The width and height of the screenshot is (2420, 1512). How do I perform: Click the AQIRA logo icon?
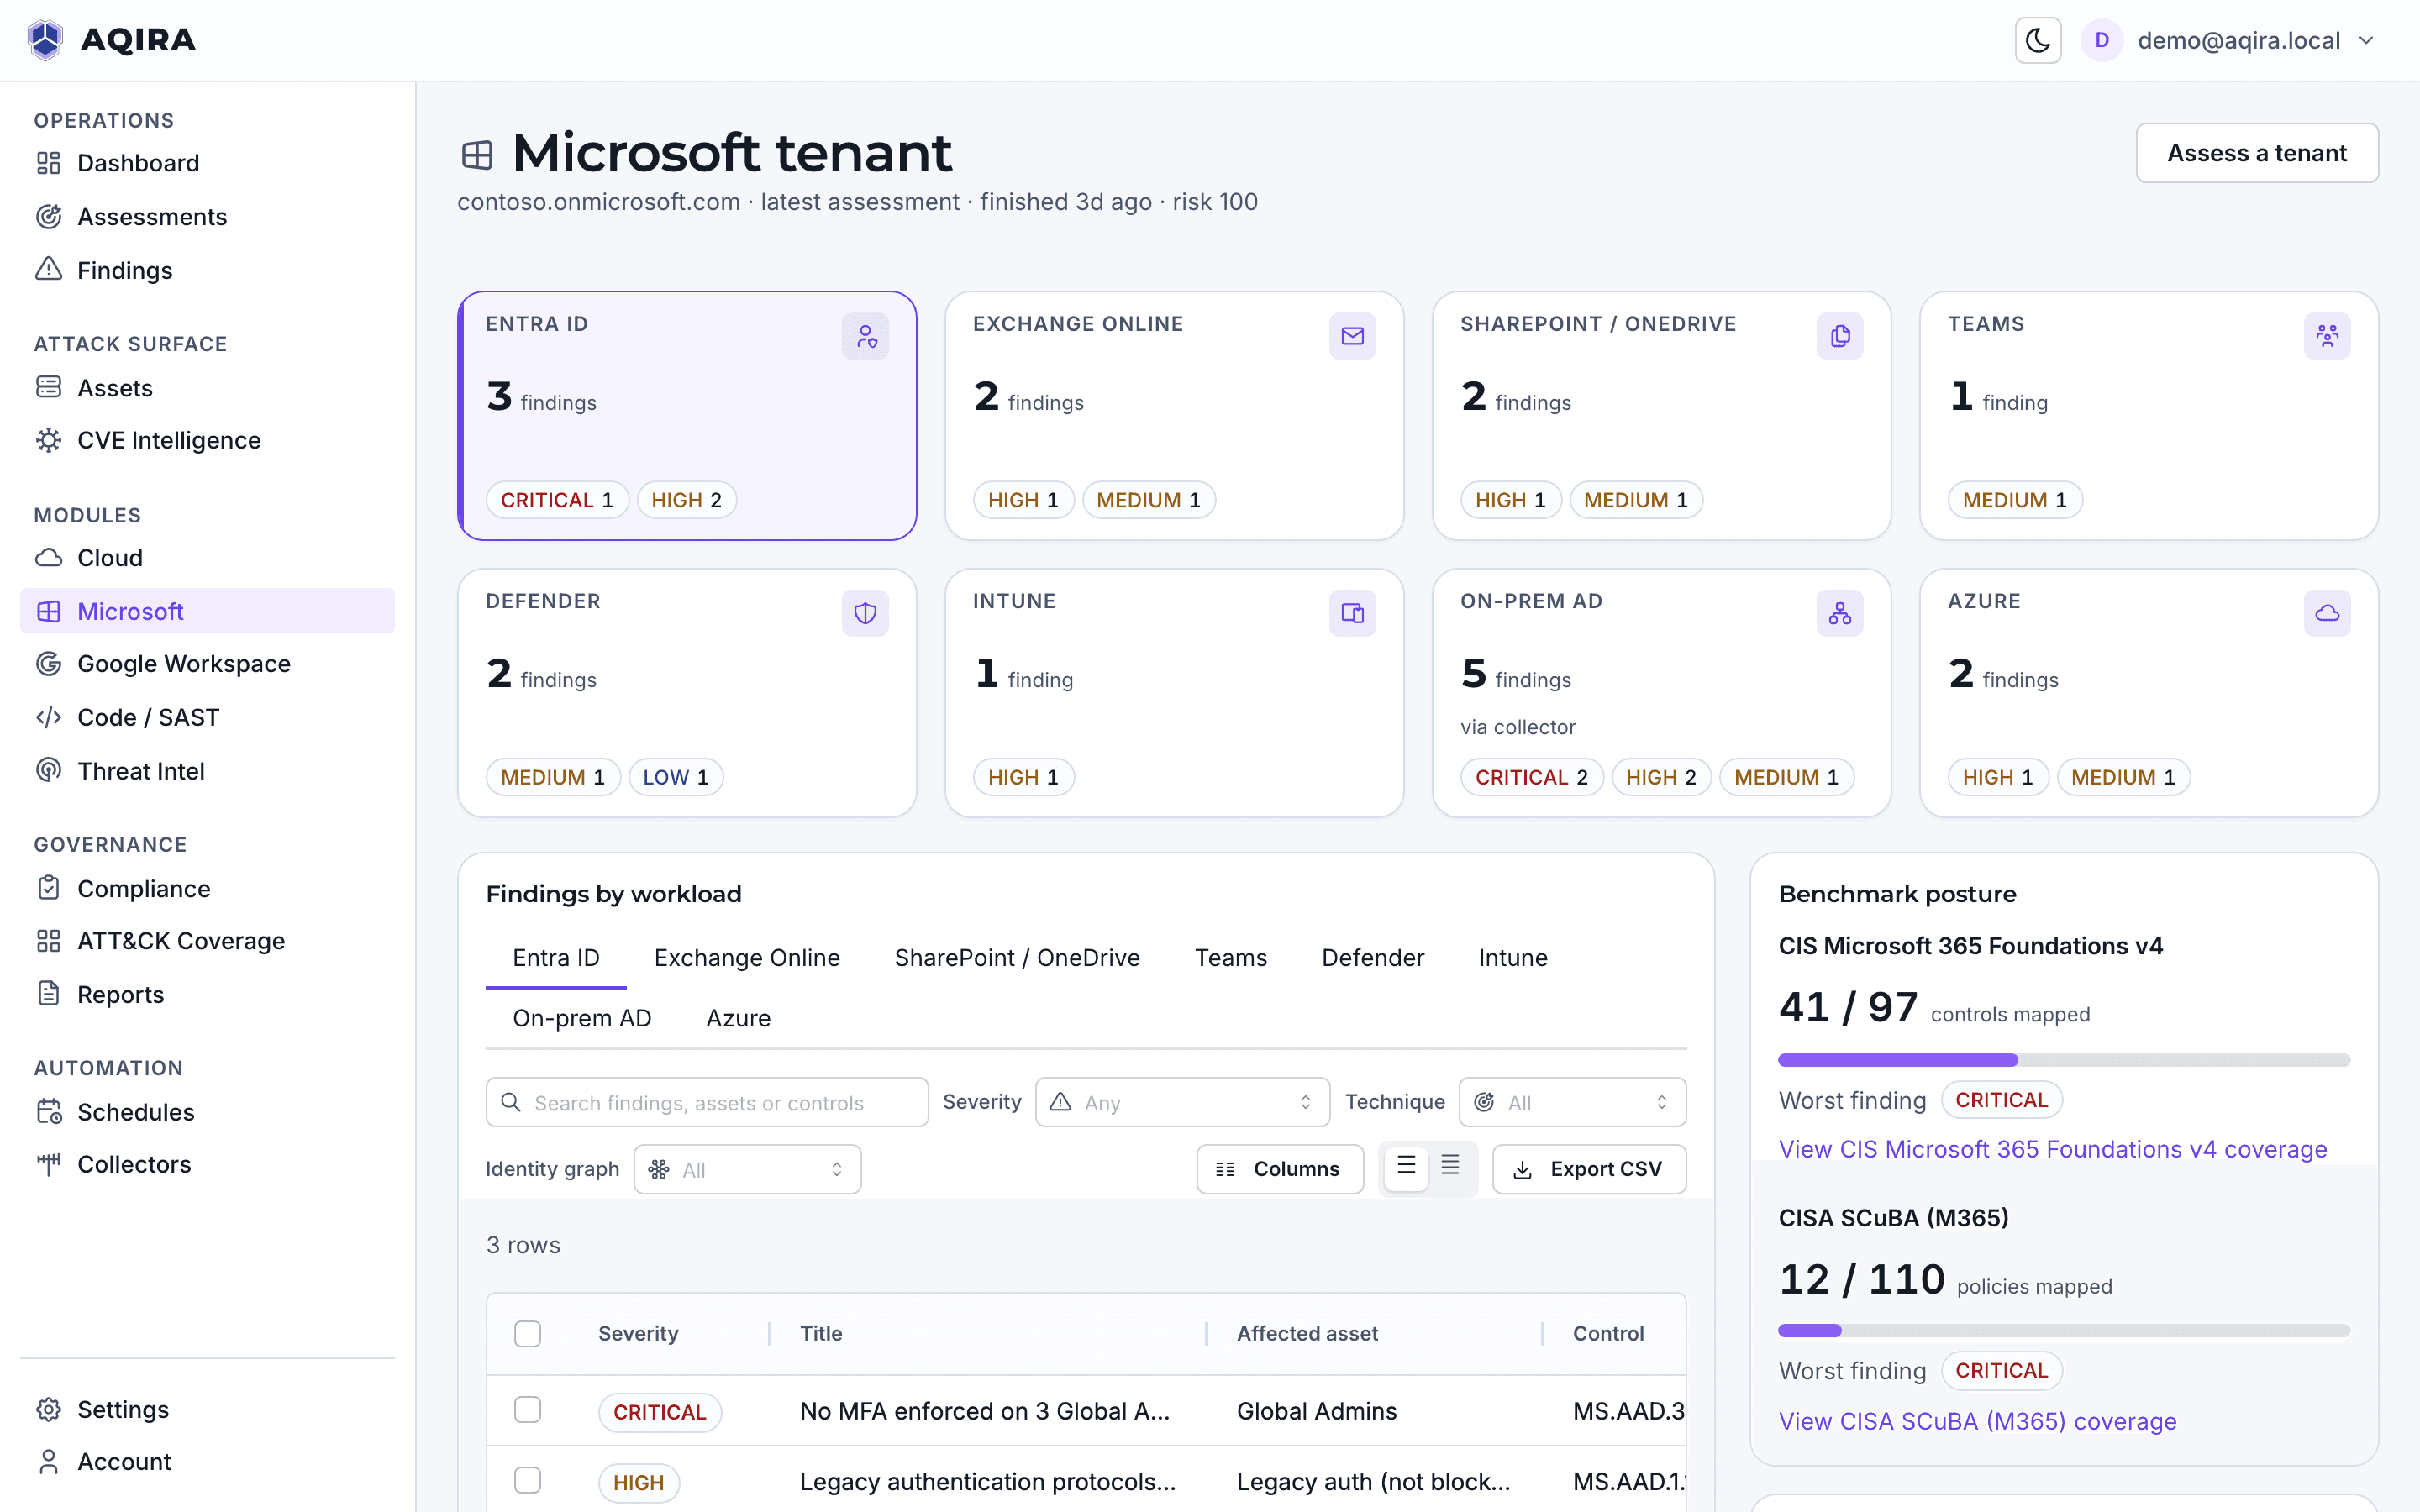tap(45, 40)
